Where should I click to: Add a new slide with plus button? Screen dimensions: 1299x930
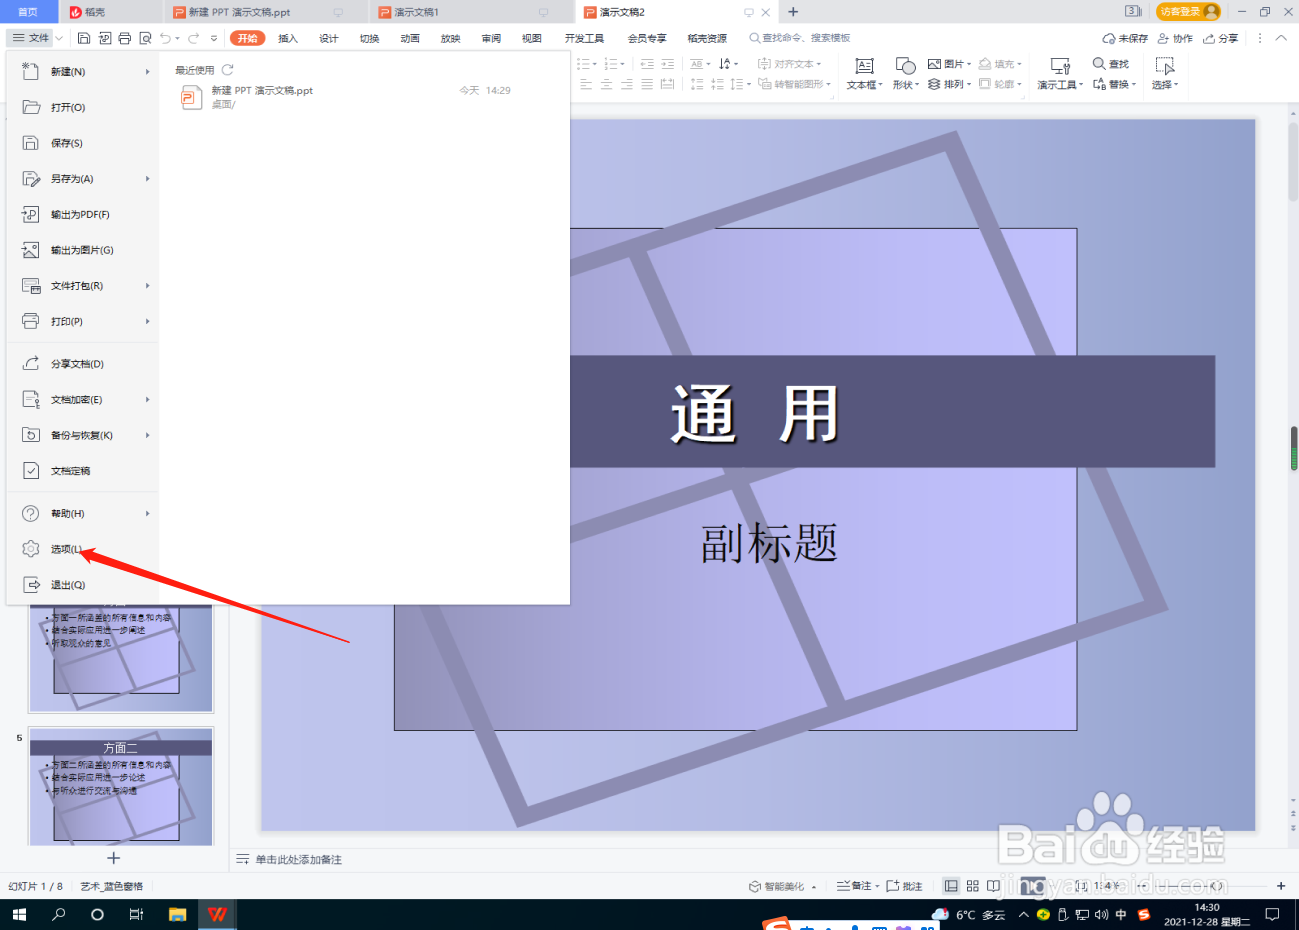point(113,858)
